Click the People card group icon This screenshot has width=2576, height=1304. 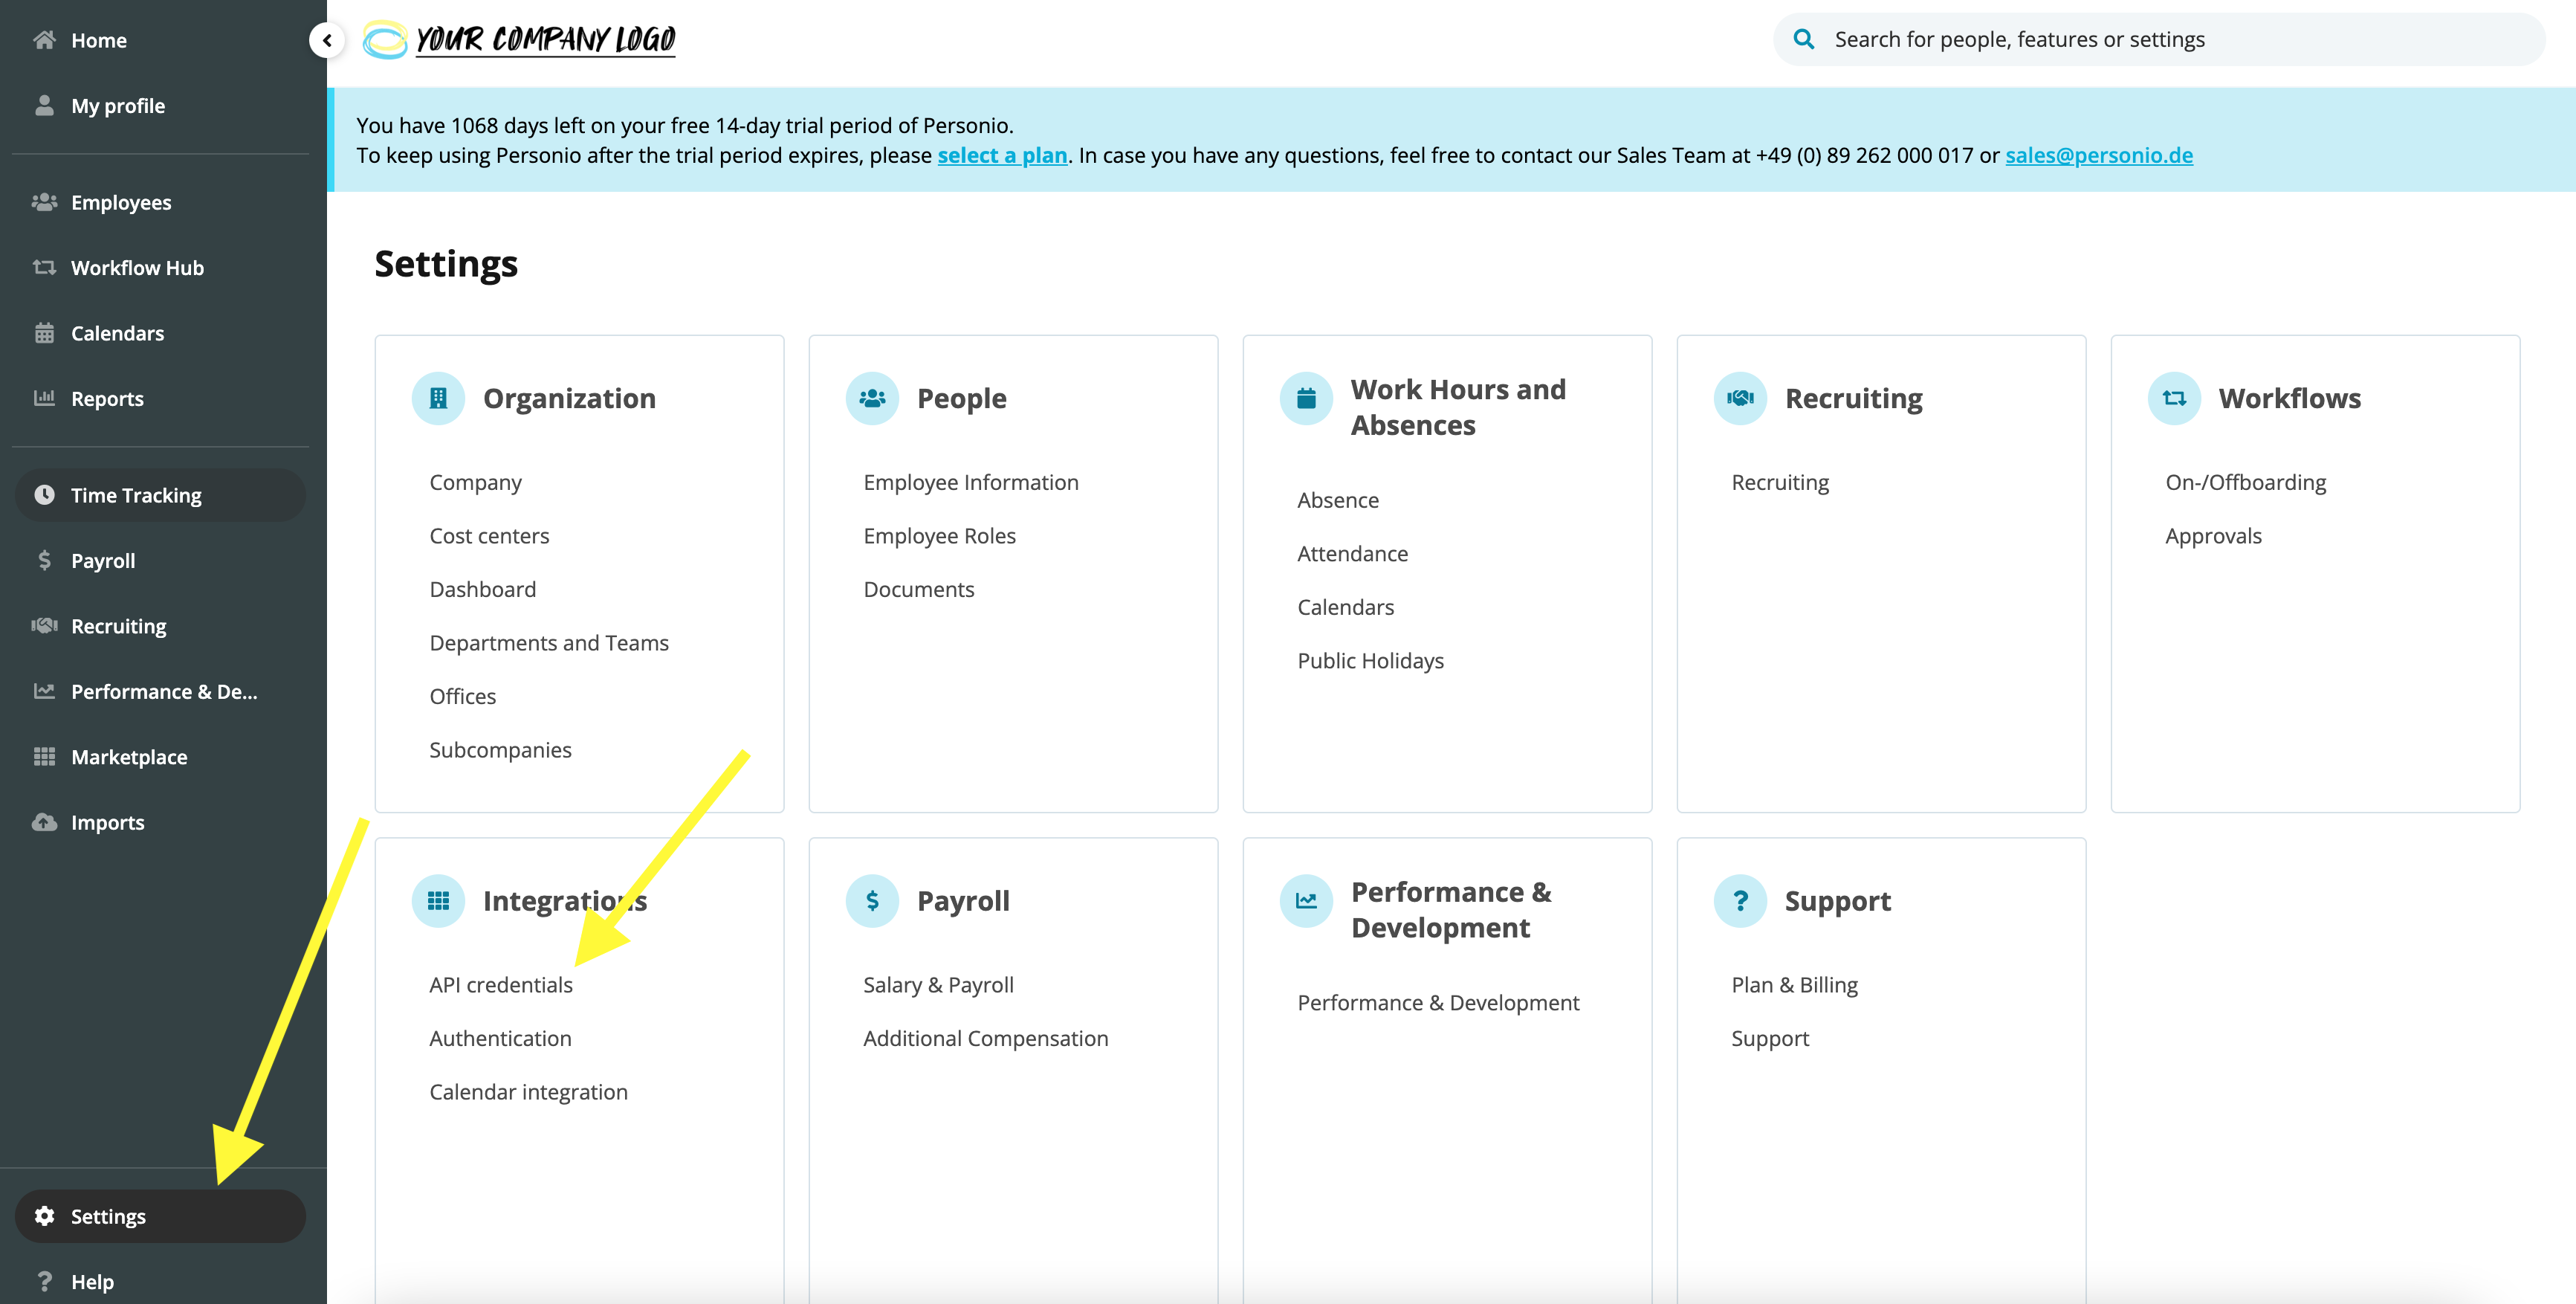872,398
